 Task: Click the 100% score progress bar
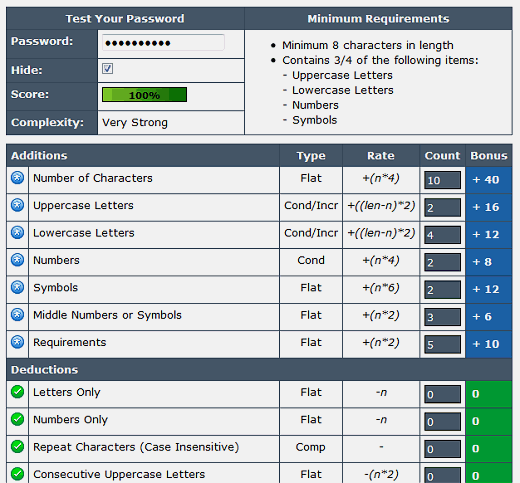[144, 95]
